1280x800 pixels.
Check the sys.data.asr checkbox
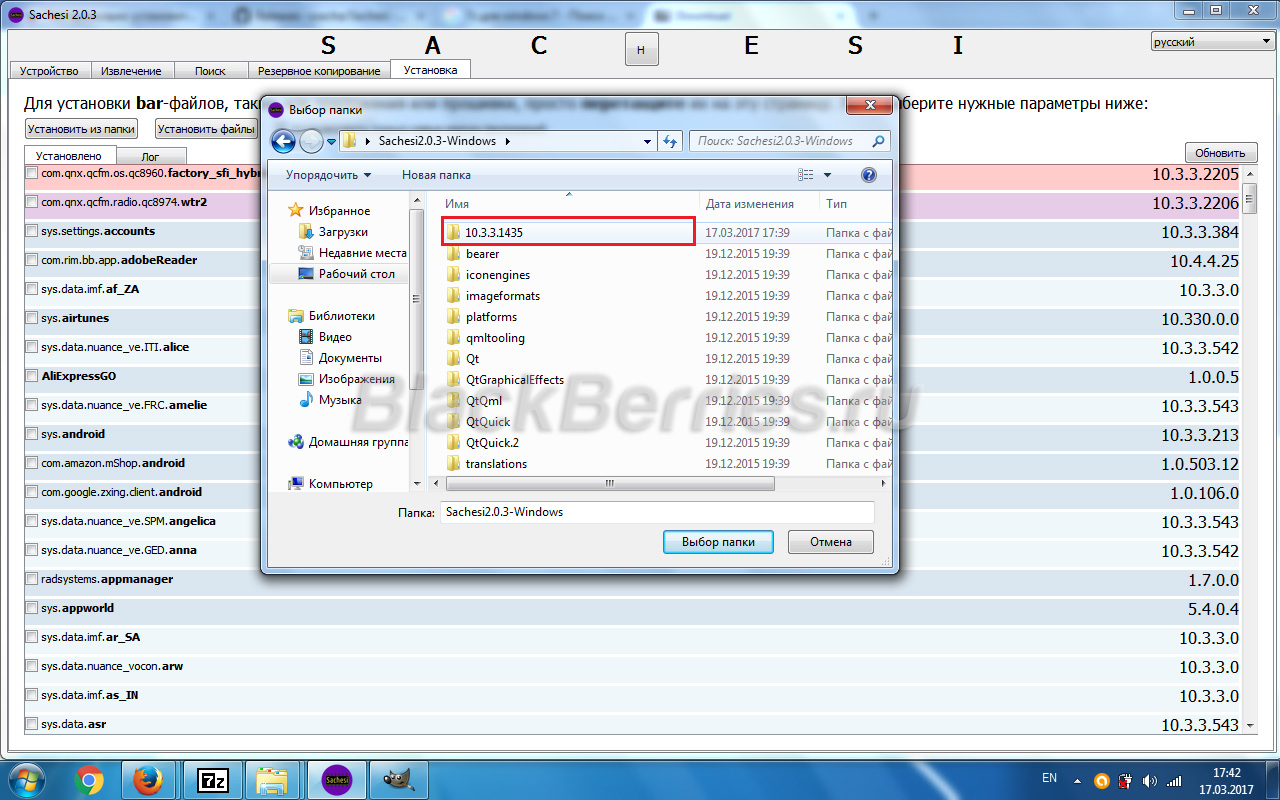(32, 724)
